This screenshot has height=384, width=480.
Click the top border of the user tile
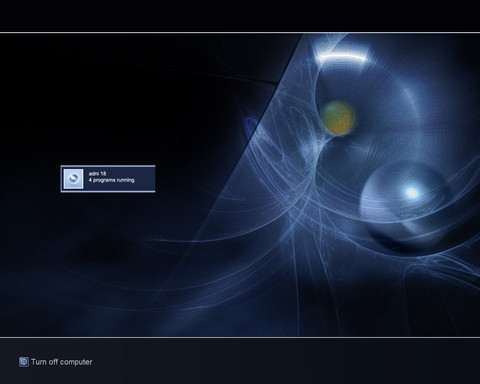point(108,166)
